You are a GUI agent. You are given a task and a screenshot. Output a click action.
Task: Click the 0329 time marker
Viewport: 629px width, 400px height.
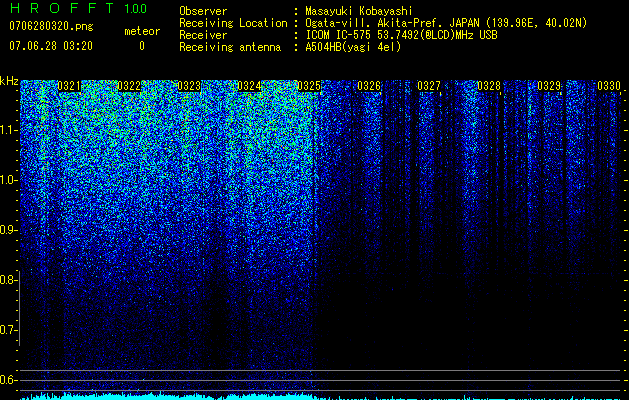pyautogui.click(x=549, y=86)
